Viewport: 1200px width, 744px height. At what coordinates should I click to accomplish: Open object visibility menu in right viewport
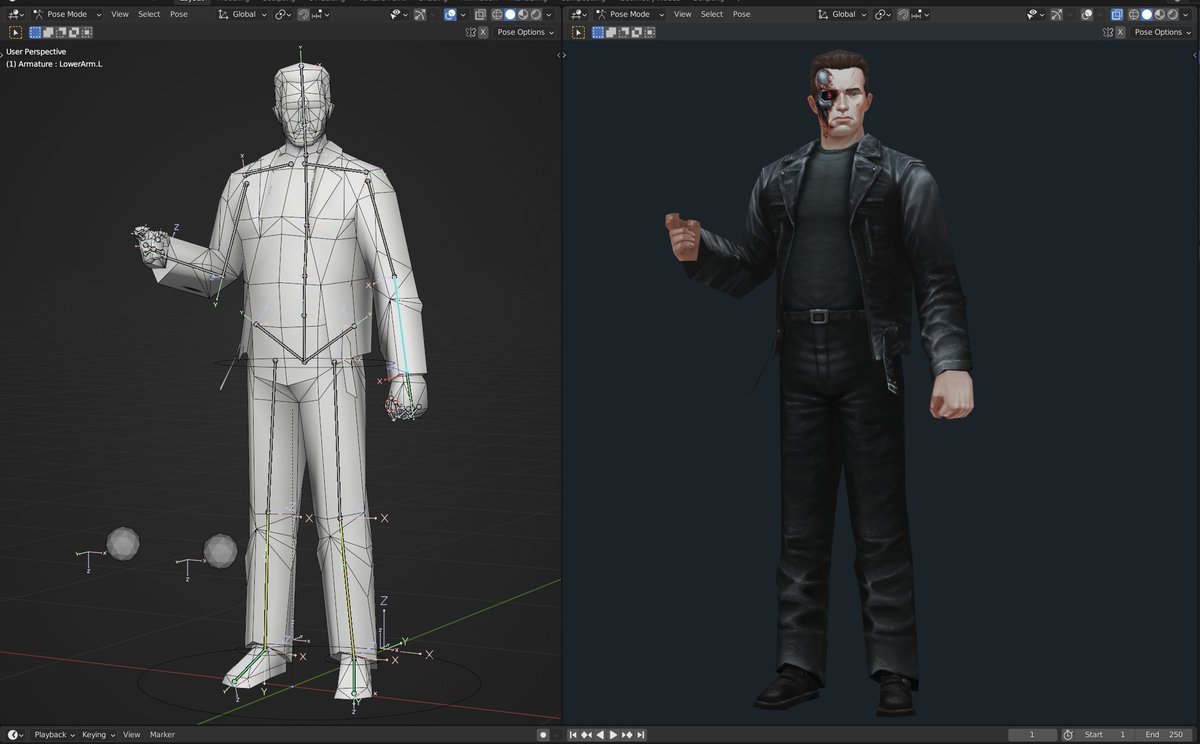1037,15
